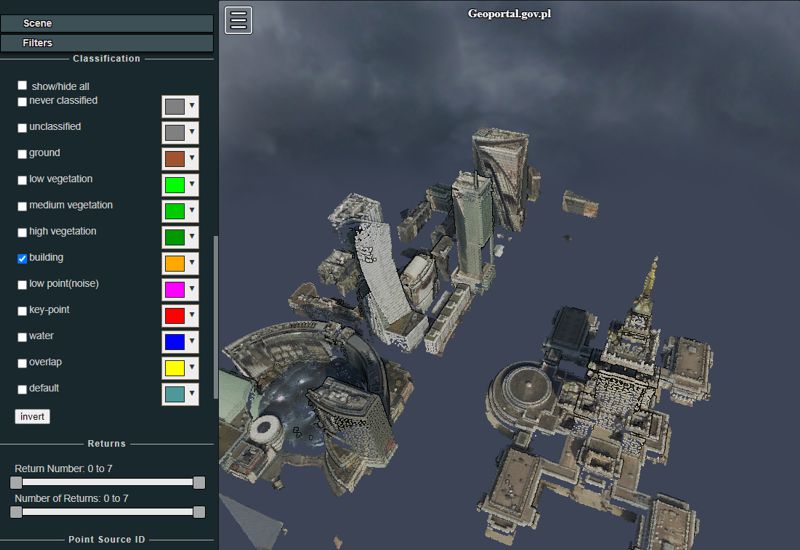Enable the low point(noise) checkbox
This screenshot has width=800, height=550.
pyautogui.click(x=22, y=285)
